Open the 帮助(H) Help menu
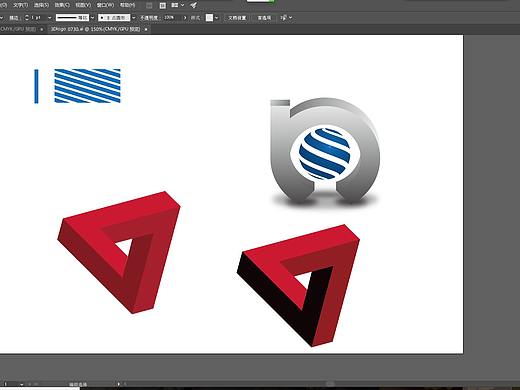The width and height of the screenshot is (520, 390). (127, 5)
